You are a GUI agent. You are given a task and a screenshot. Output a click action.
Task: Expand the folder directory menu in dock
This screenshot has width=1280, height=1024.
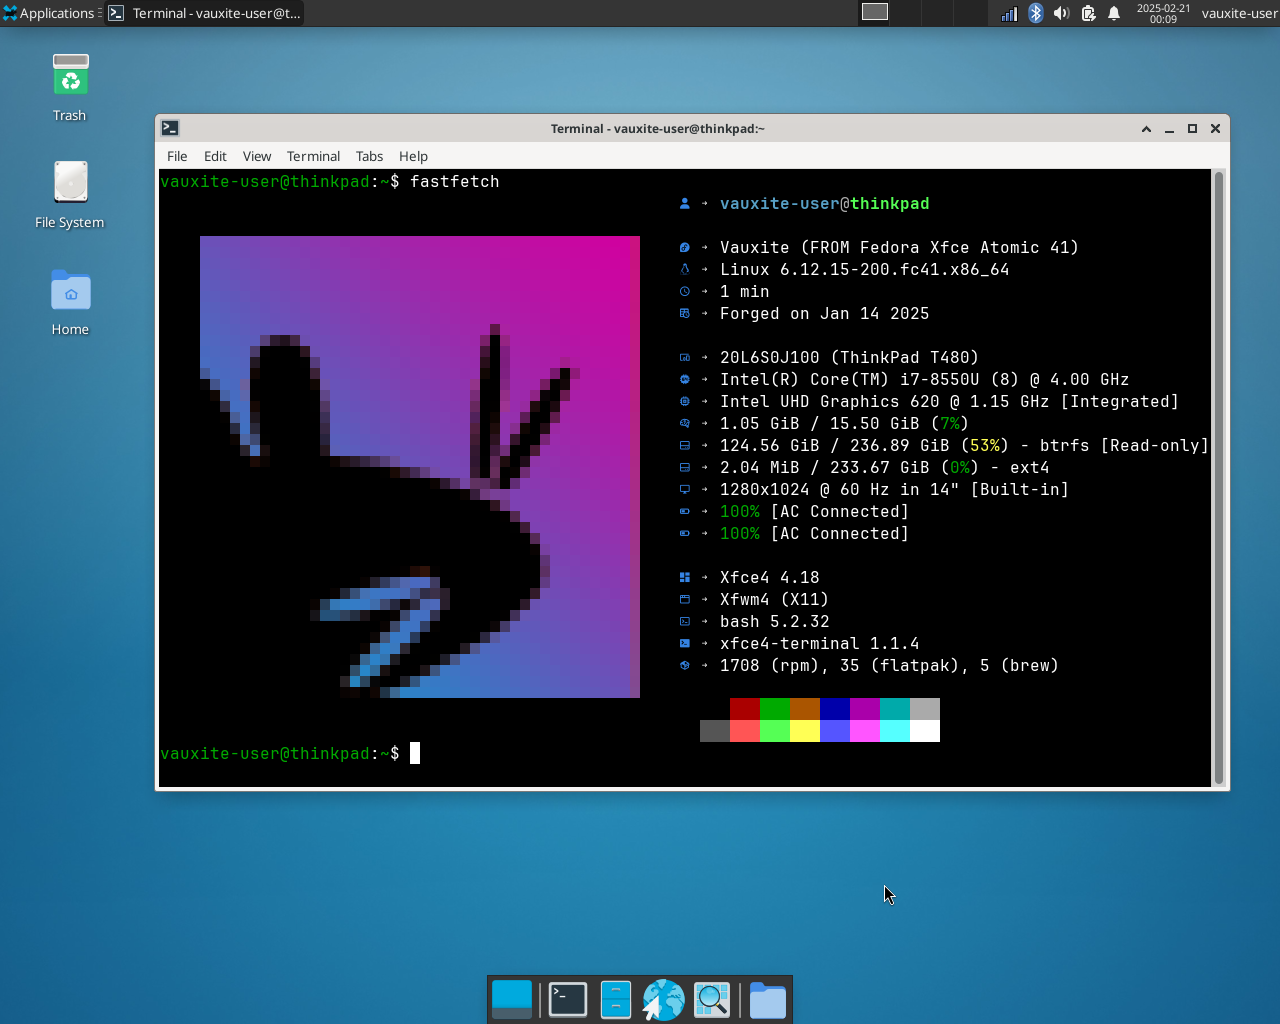click(767, 999)
